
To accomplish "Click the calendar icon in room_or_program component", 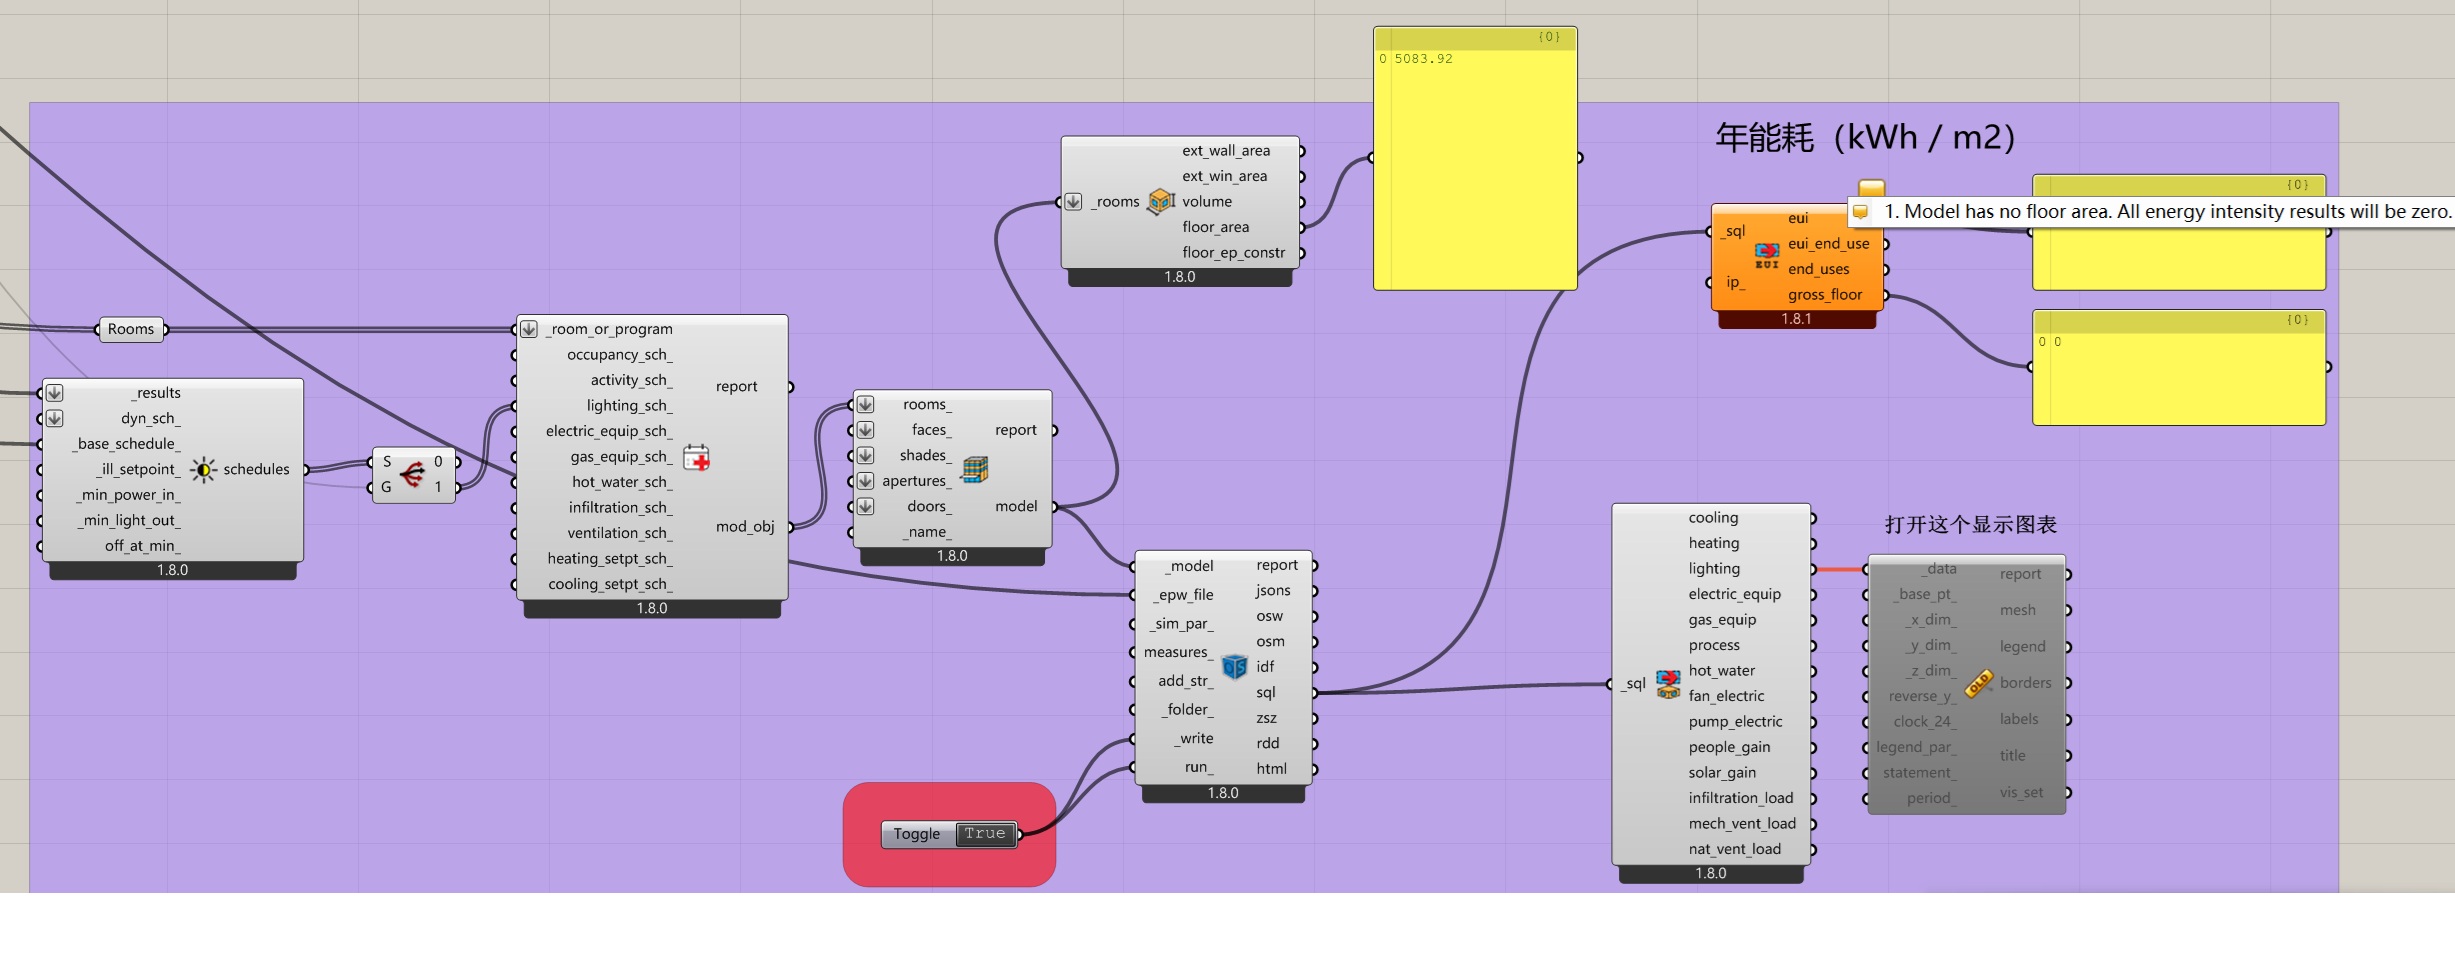I will point(696,458).
